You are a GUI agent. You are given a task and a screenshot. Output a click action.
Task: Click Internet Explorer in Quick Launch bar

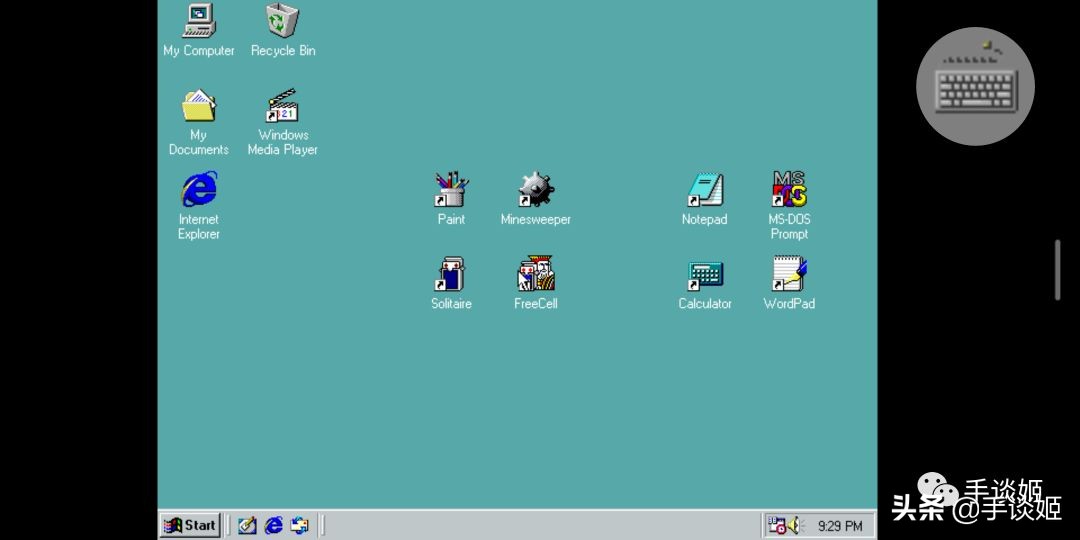click(x=273, y=525)
